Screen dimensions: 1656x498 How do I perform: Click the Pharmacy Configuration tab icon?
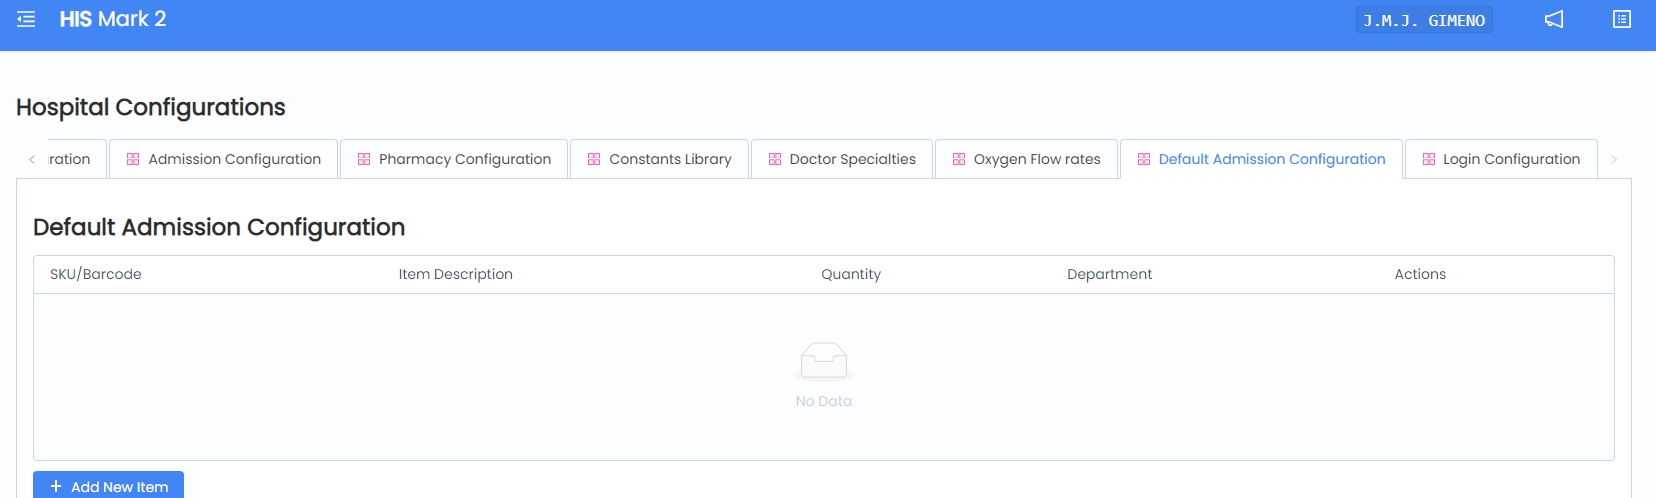pyautogui.click(x=364, y=159)
